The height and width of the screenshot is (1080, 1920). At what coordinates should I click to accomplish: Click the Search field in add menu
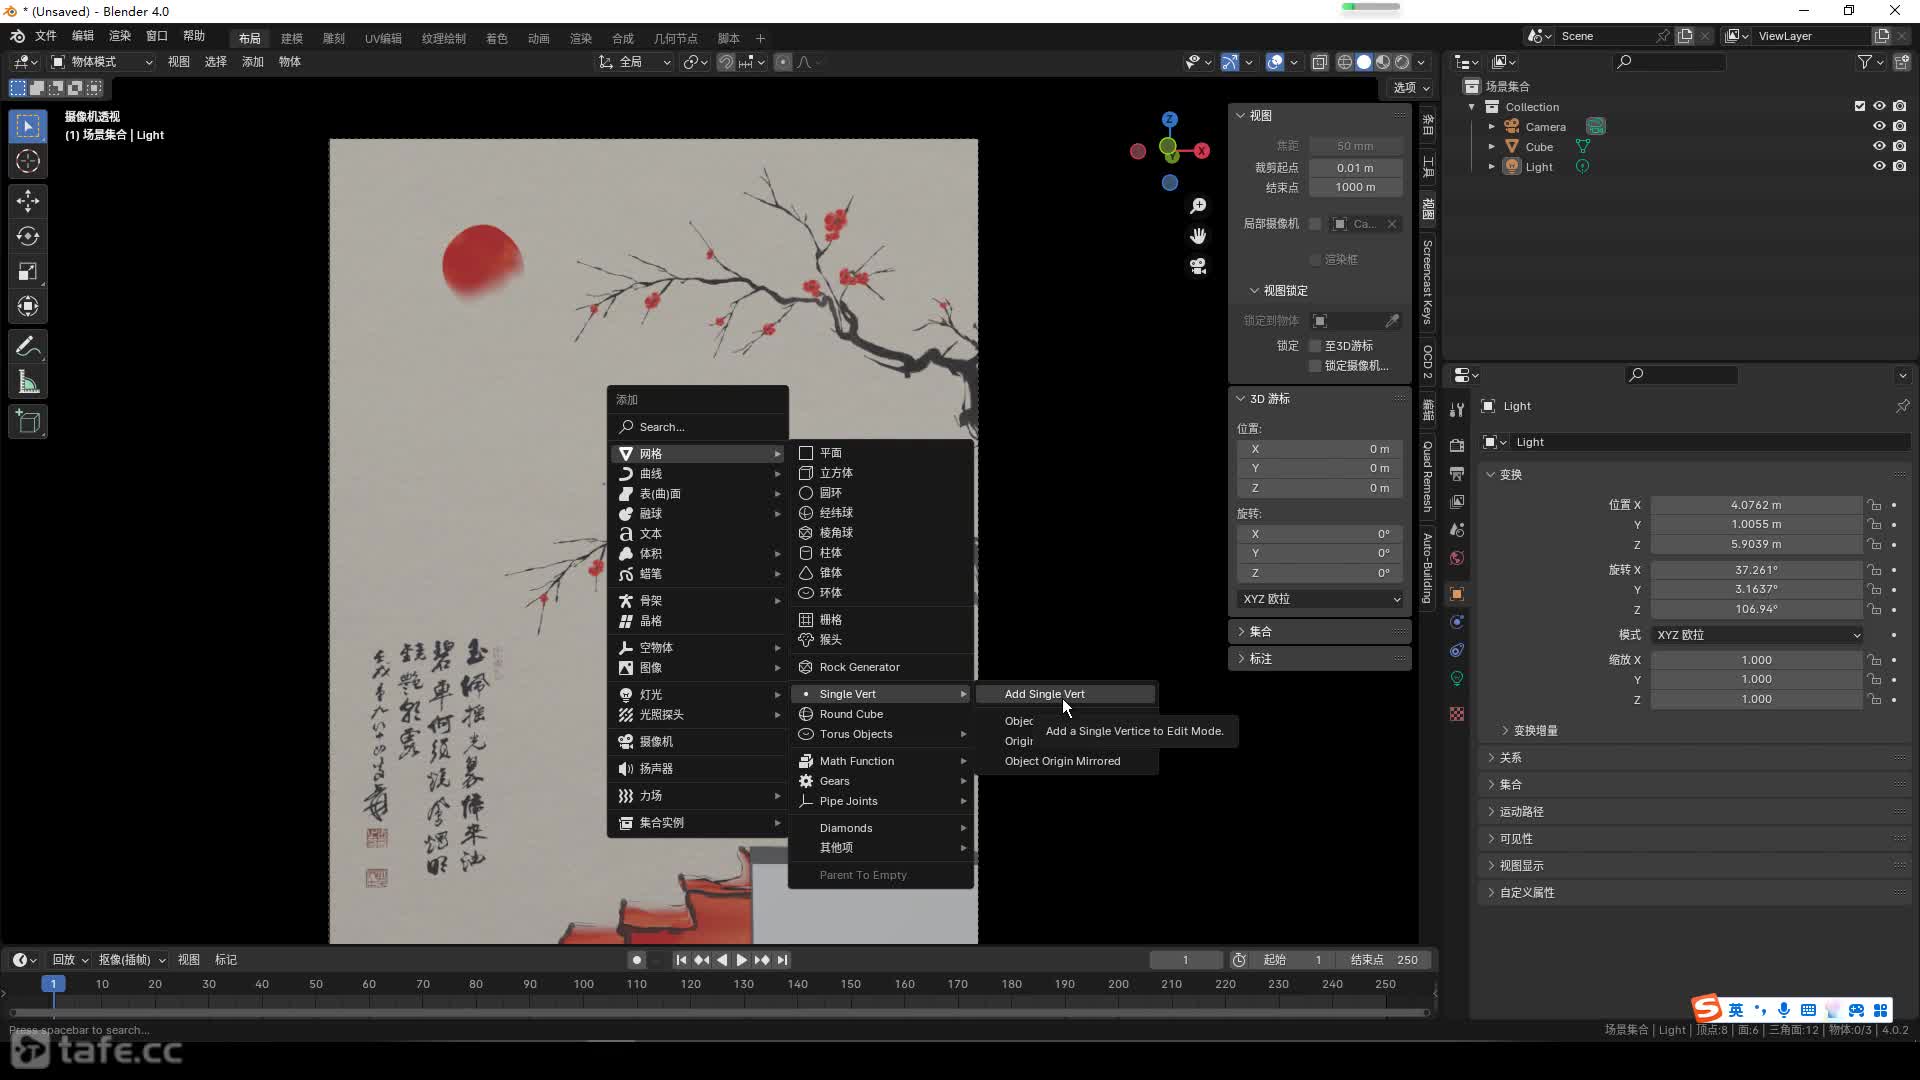[x=698, y=427]
